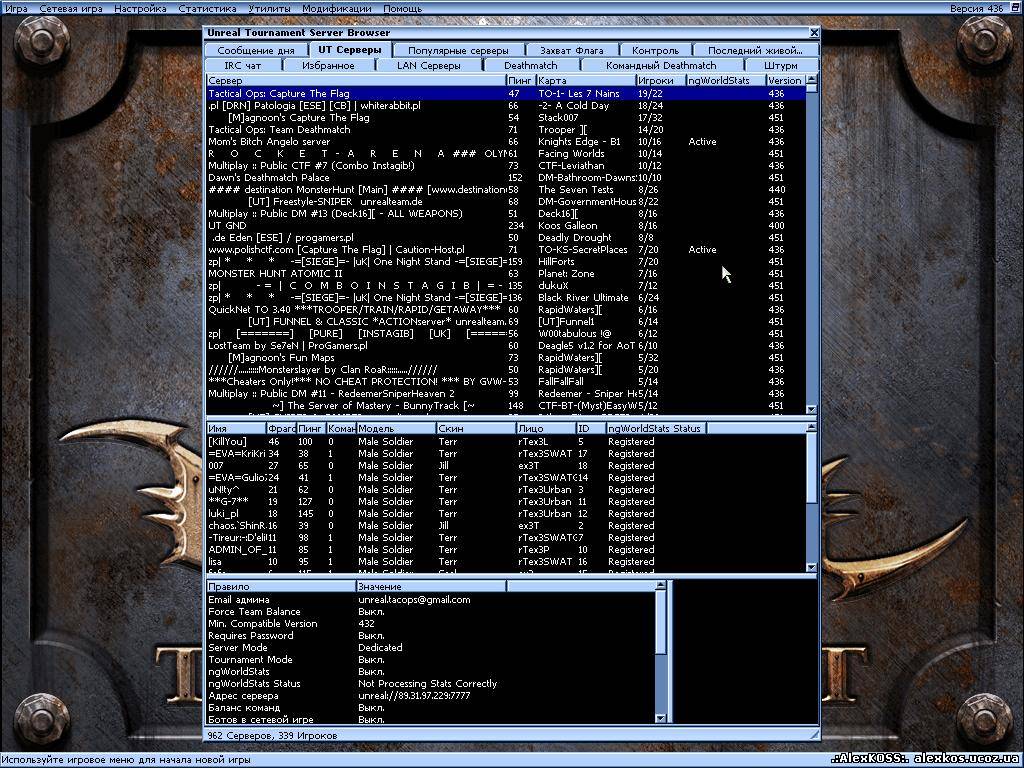Select the UT GND server row

click(506, 225)
